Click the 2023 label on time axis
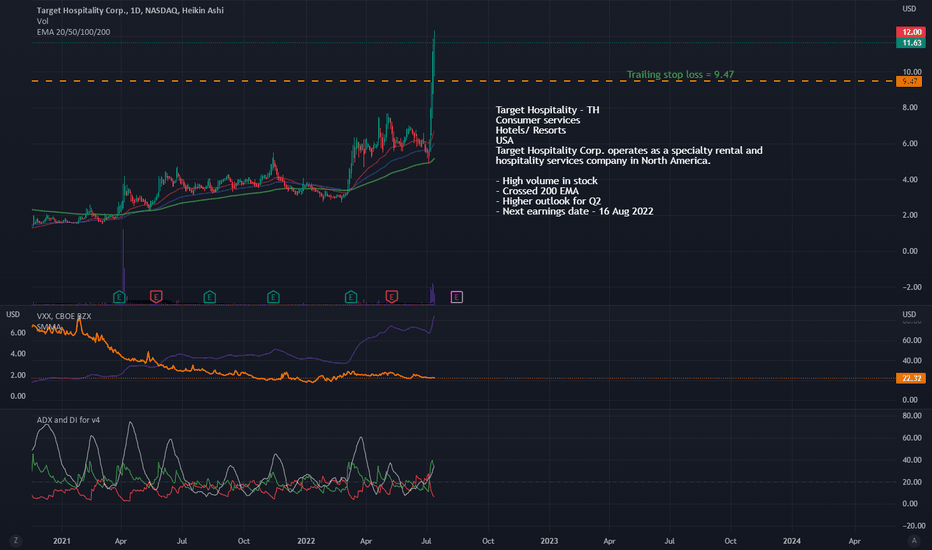 pos(549,541)
